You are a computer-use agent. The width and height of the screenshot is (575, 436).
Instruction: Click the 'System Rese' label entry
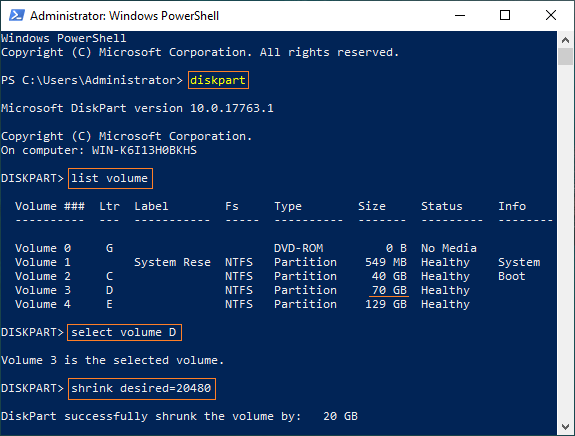click(x=172, y=262)
